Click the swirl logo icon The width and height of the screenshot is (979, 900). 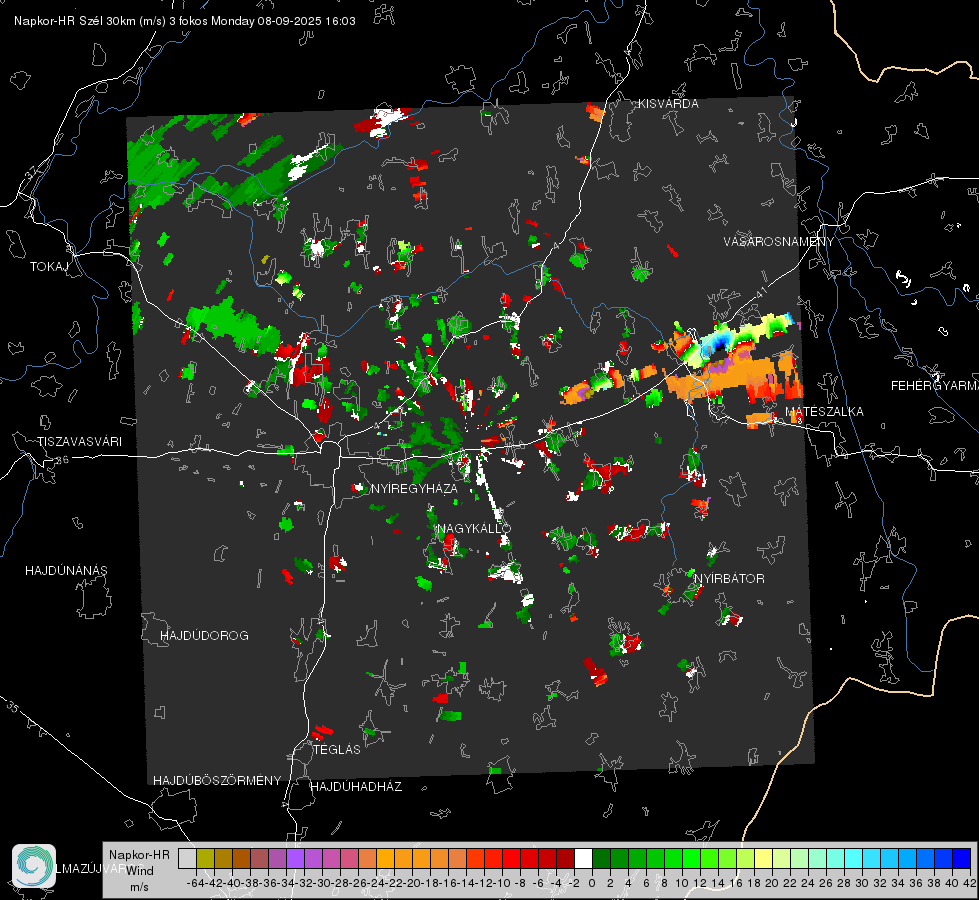click(34, 866)
